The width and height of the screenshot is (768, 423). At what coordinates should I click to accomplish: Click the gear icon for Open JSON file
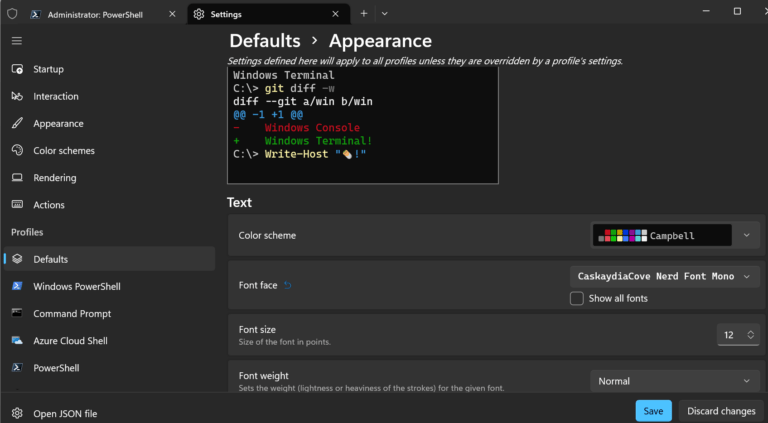click(x=17, y=413)
